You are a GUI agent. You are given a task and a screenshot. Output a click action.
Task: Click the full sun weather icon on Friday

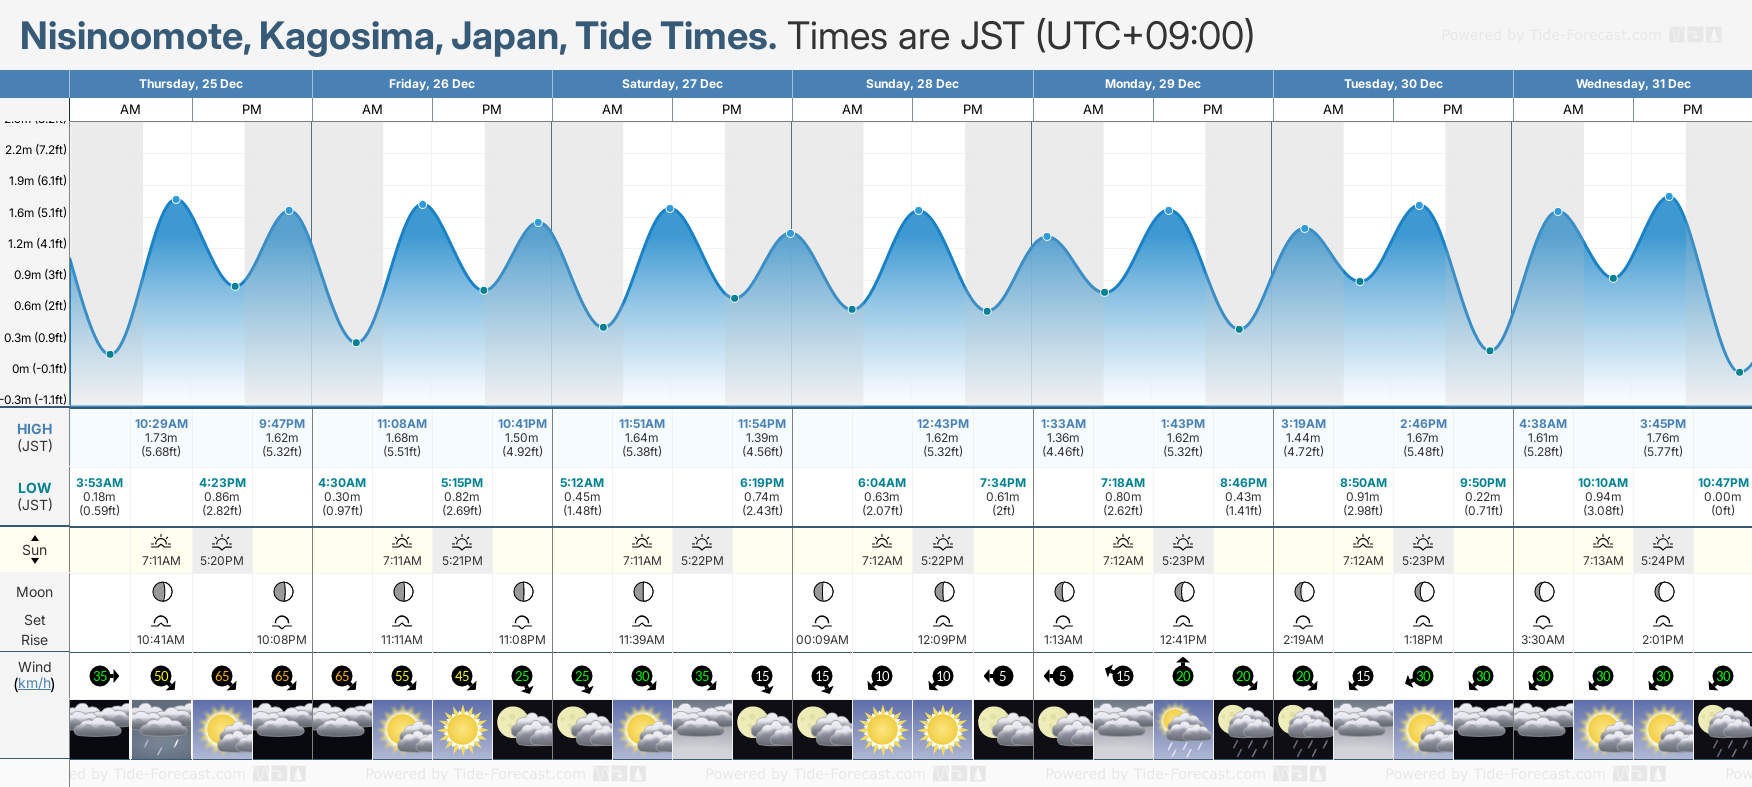tap(463, 730)
